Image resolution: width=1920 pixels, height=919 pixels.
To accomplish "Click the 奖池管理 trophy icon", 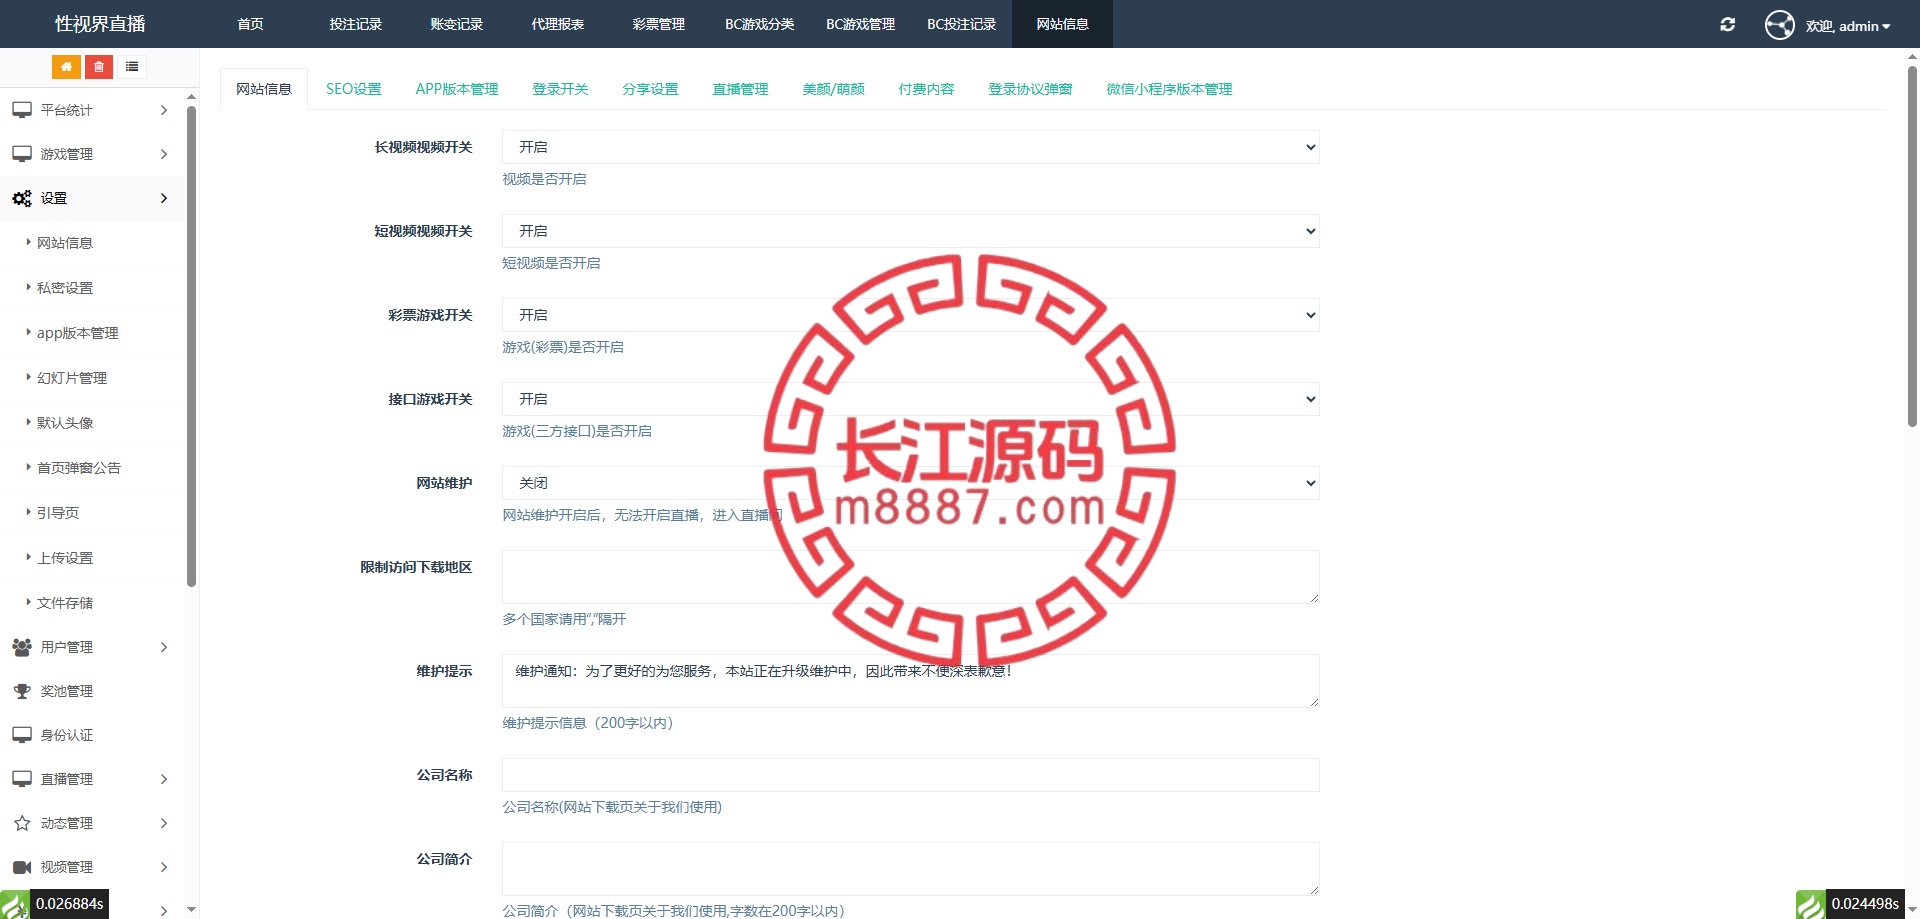I will 22,691.
